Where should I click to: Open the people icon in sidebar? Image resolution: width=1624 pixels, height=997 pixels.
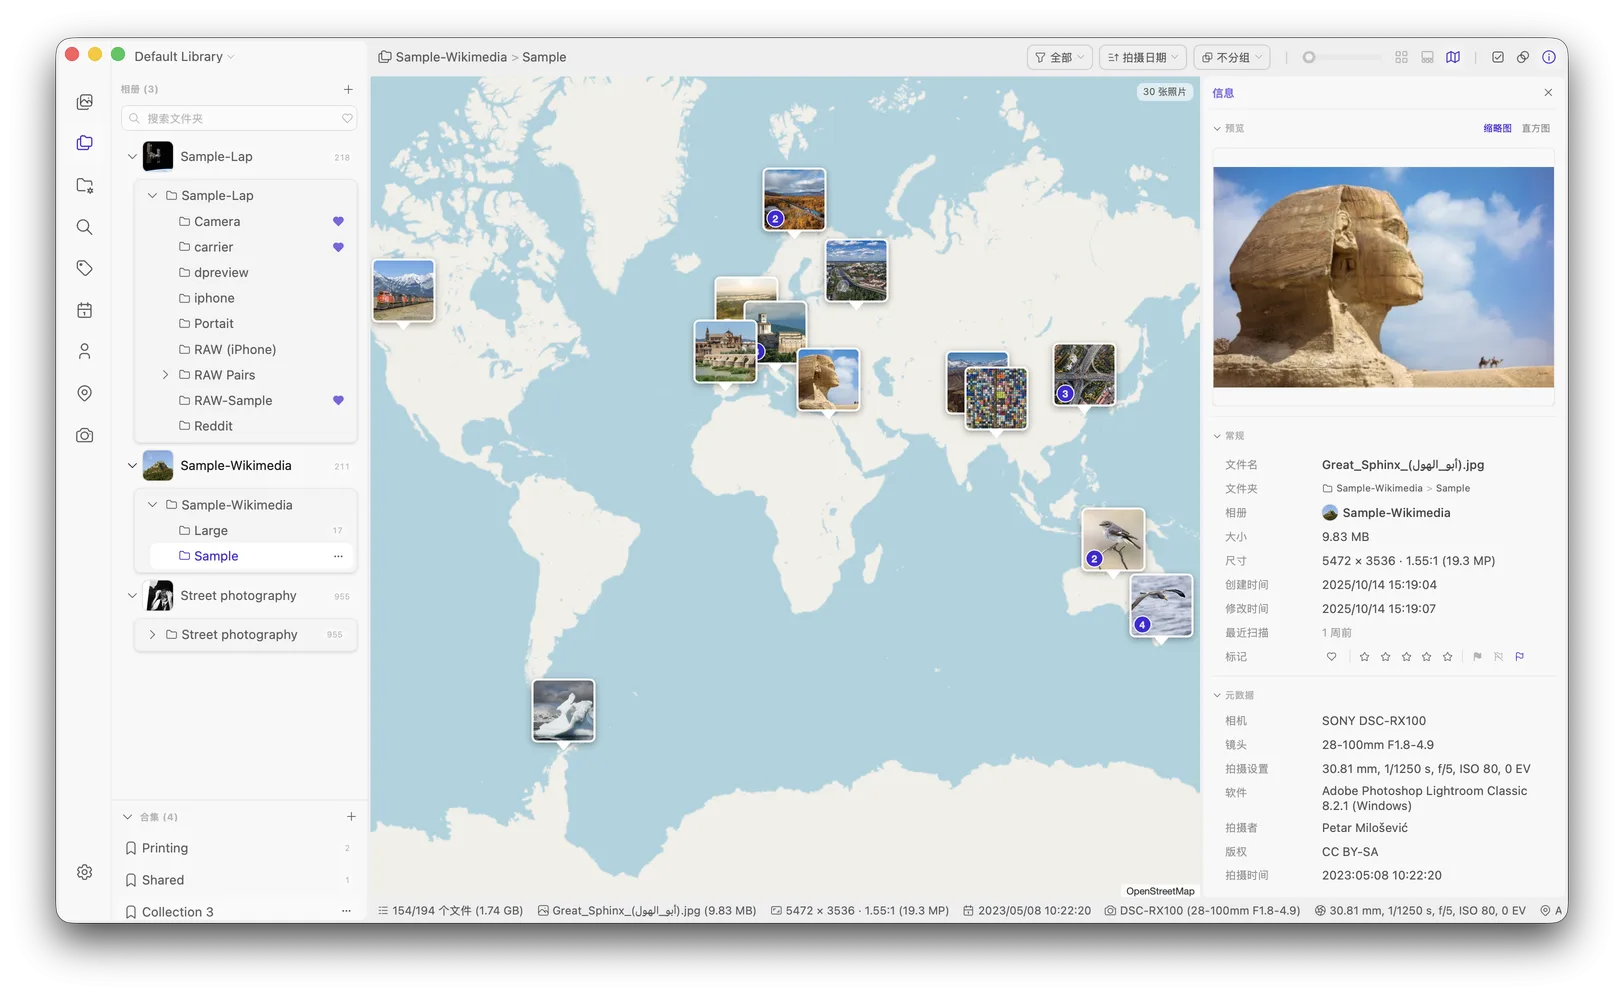[85, 351]
